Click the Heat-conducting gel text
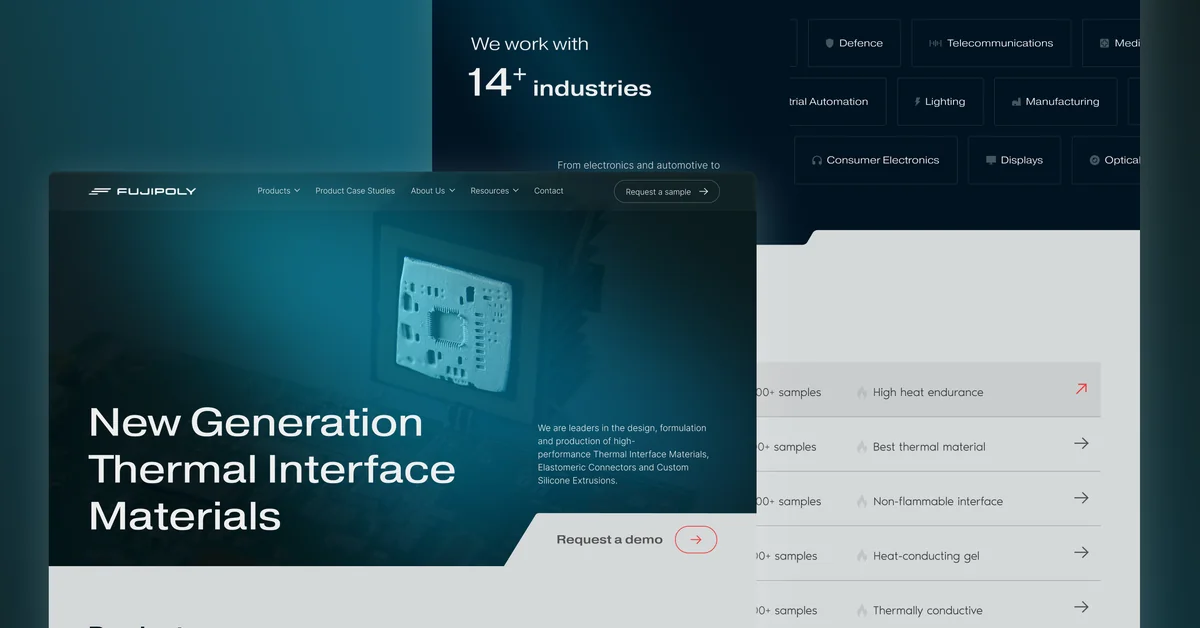Screen dimensions: 1200x628 tap(926, 556)
